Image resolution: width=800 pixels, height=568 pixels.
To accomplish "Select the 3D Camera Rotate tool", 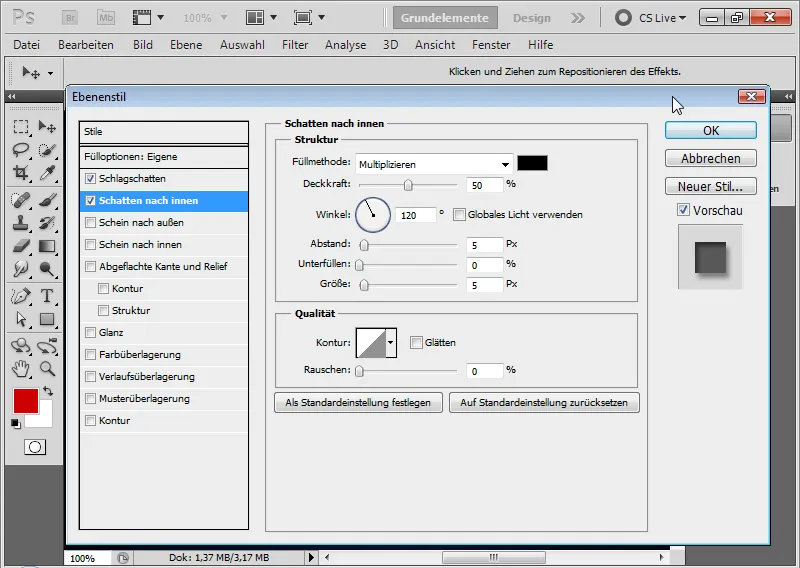I will click(47, 345).
